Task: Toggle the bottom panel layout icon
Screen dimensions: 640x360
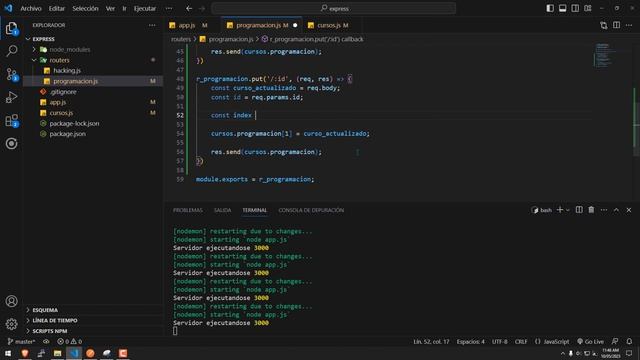Action: (562, 8)
